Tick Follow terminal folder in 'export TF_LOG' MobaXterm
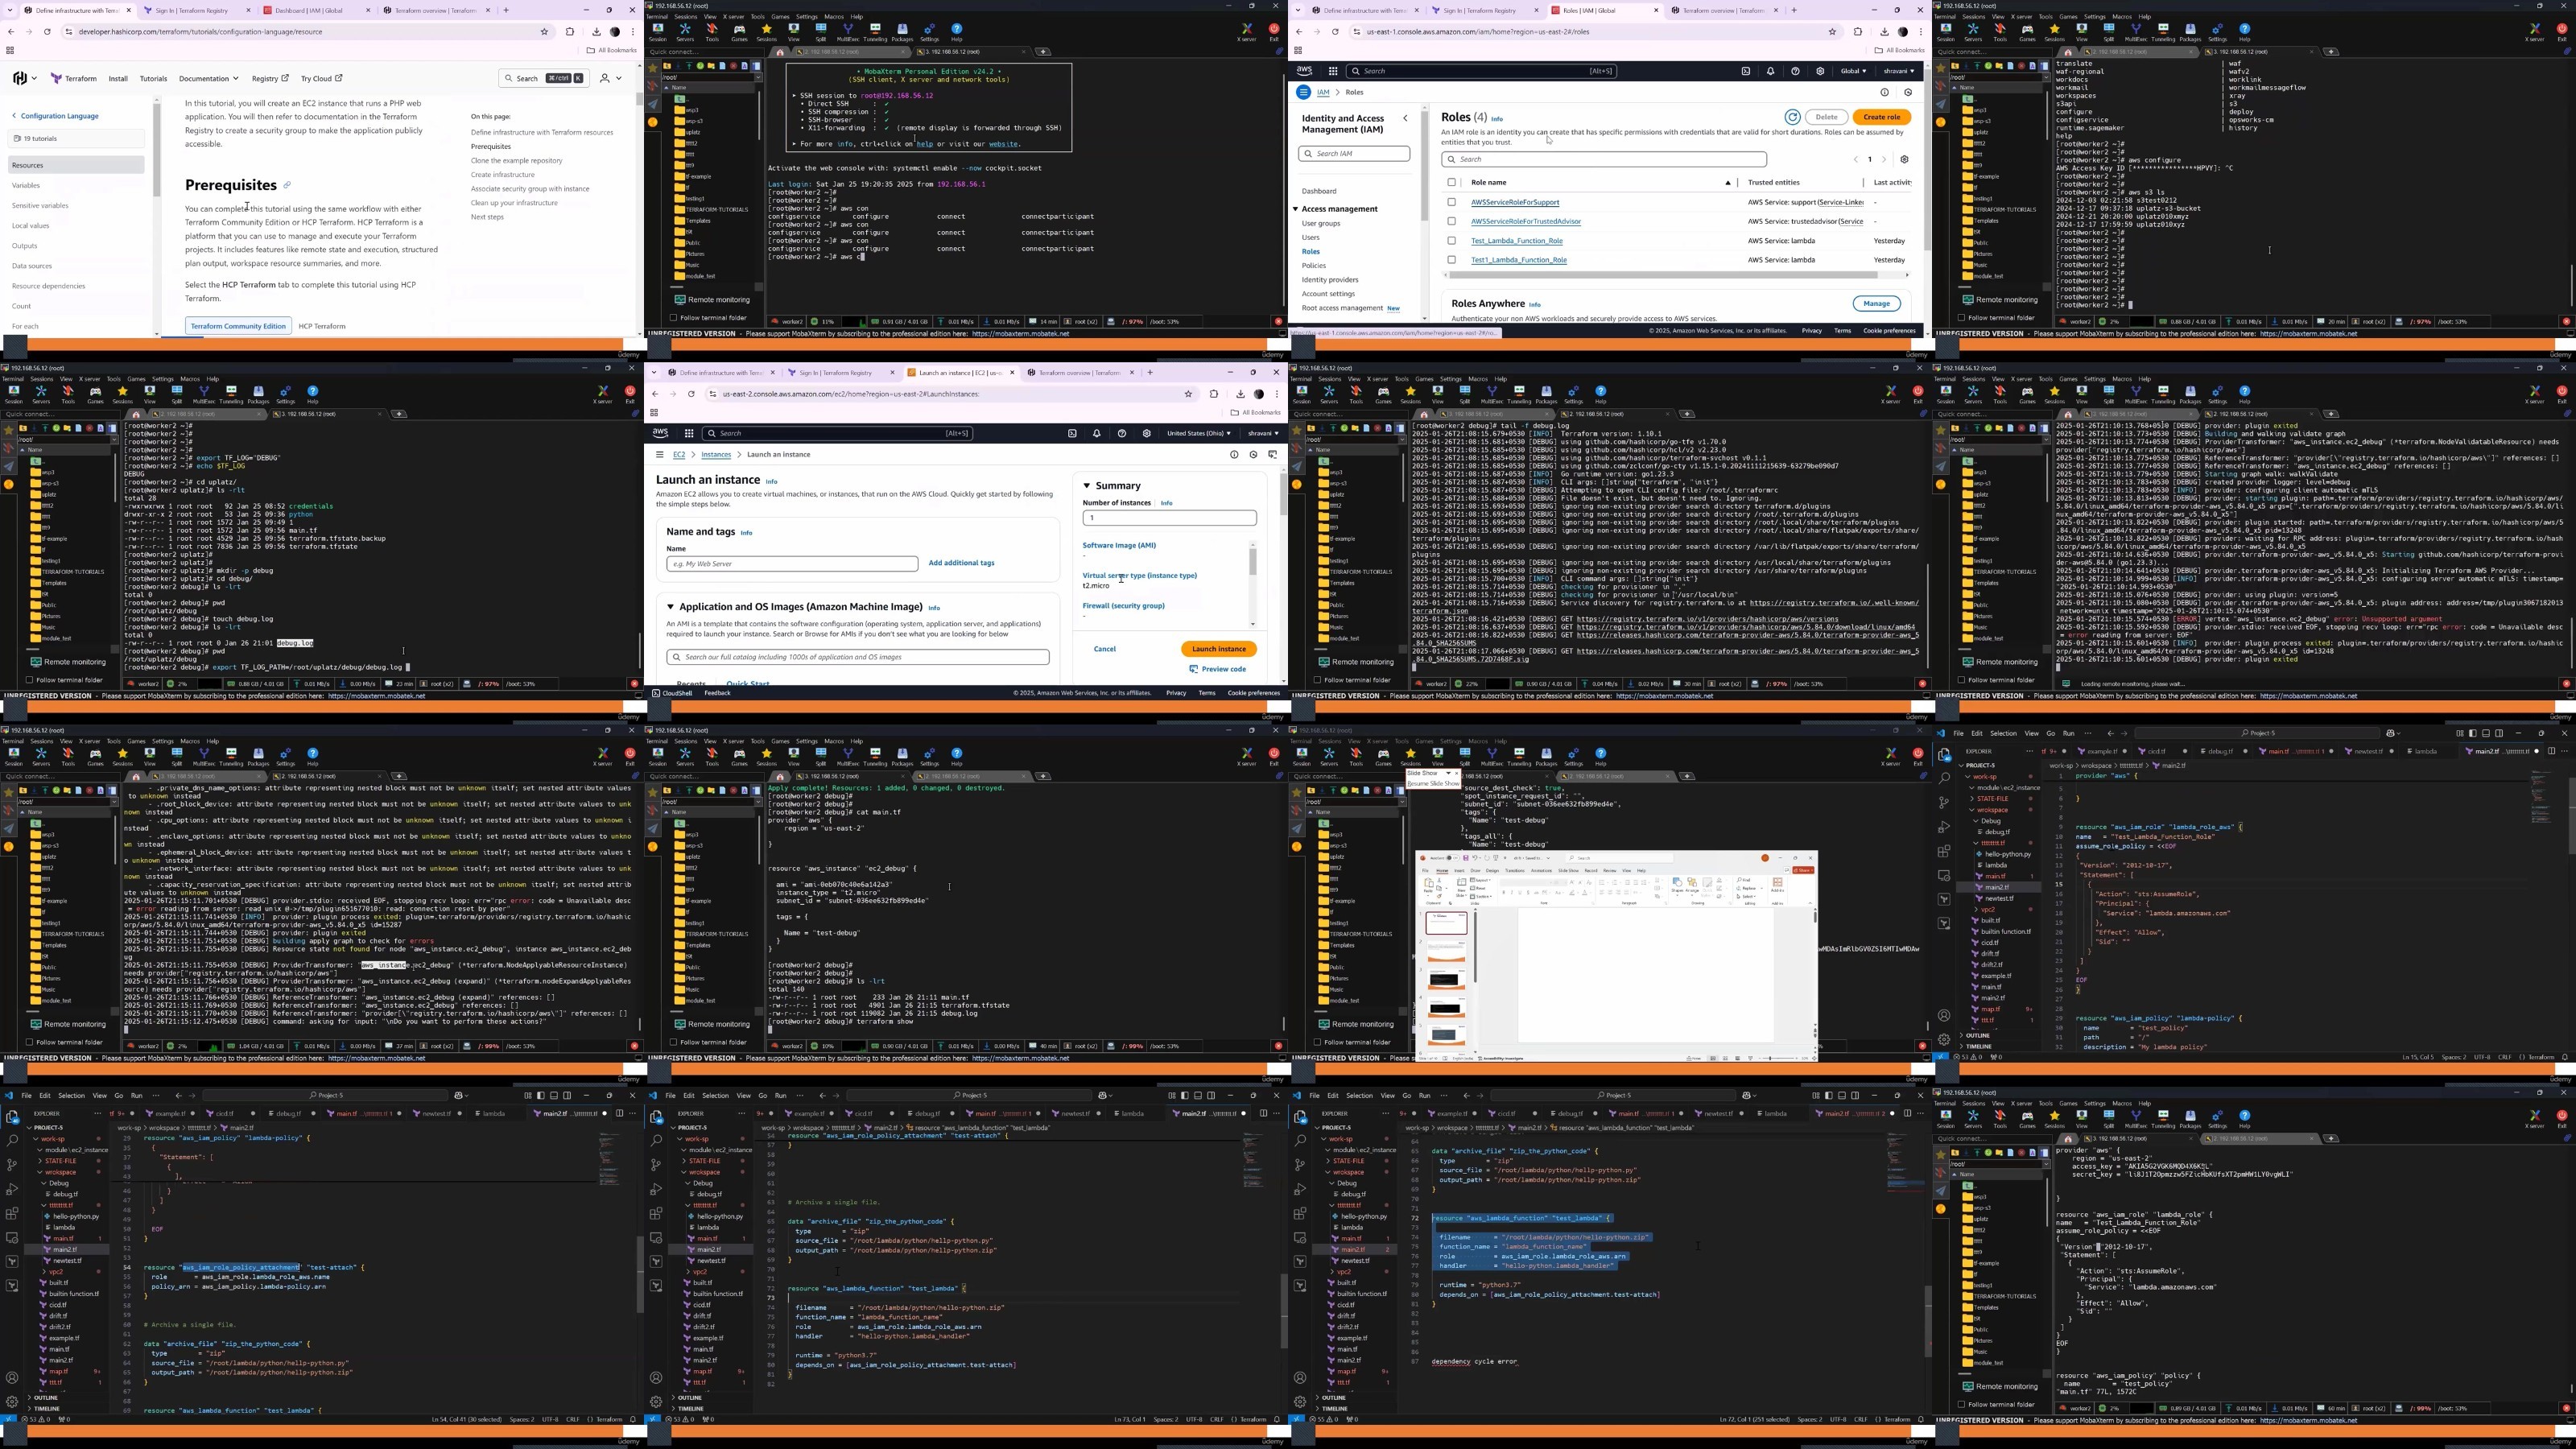The width and height of the screenshot is (2576, 1449). (x=30, y=680)
